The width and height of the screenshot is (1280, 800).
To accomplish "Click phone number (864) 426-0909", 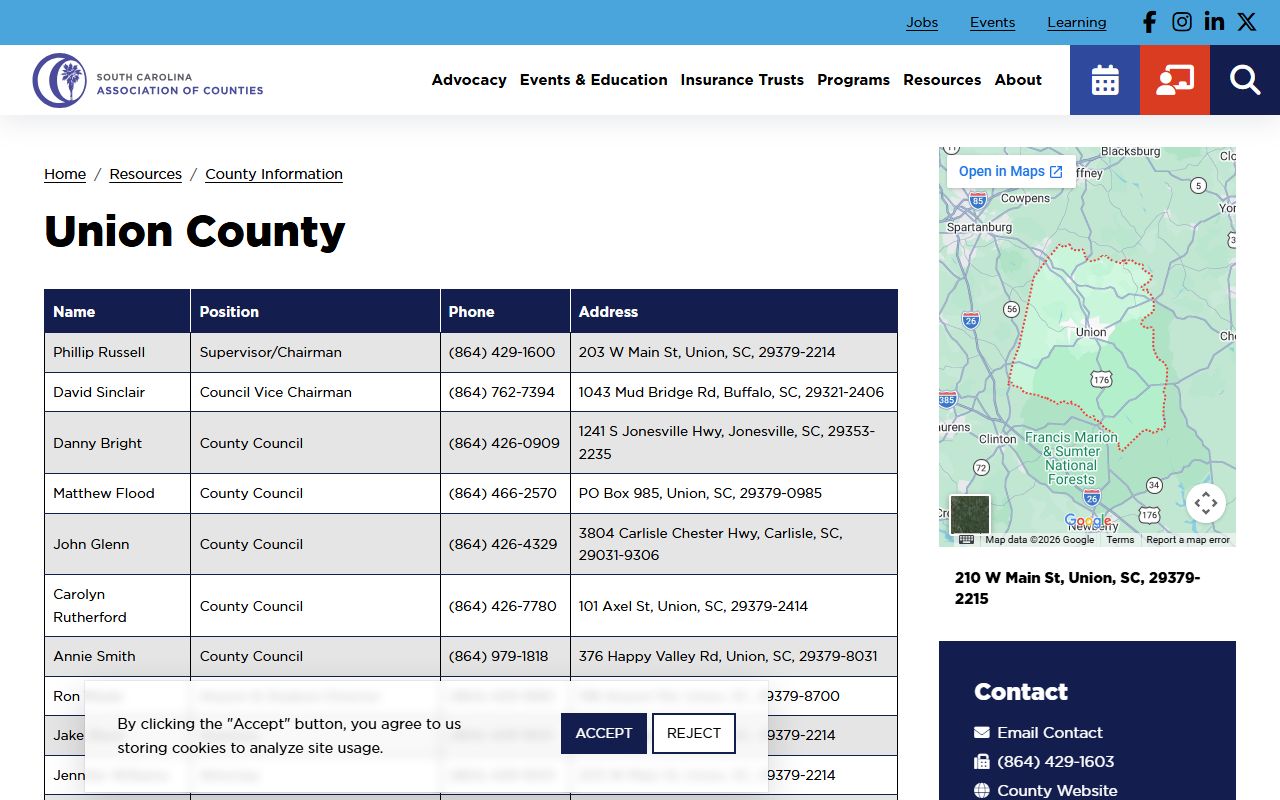I will tap(504, 443).
